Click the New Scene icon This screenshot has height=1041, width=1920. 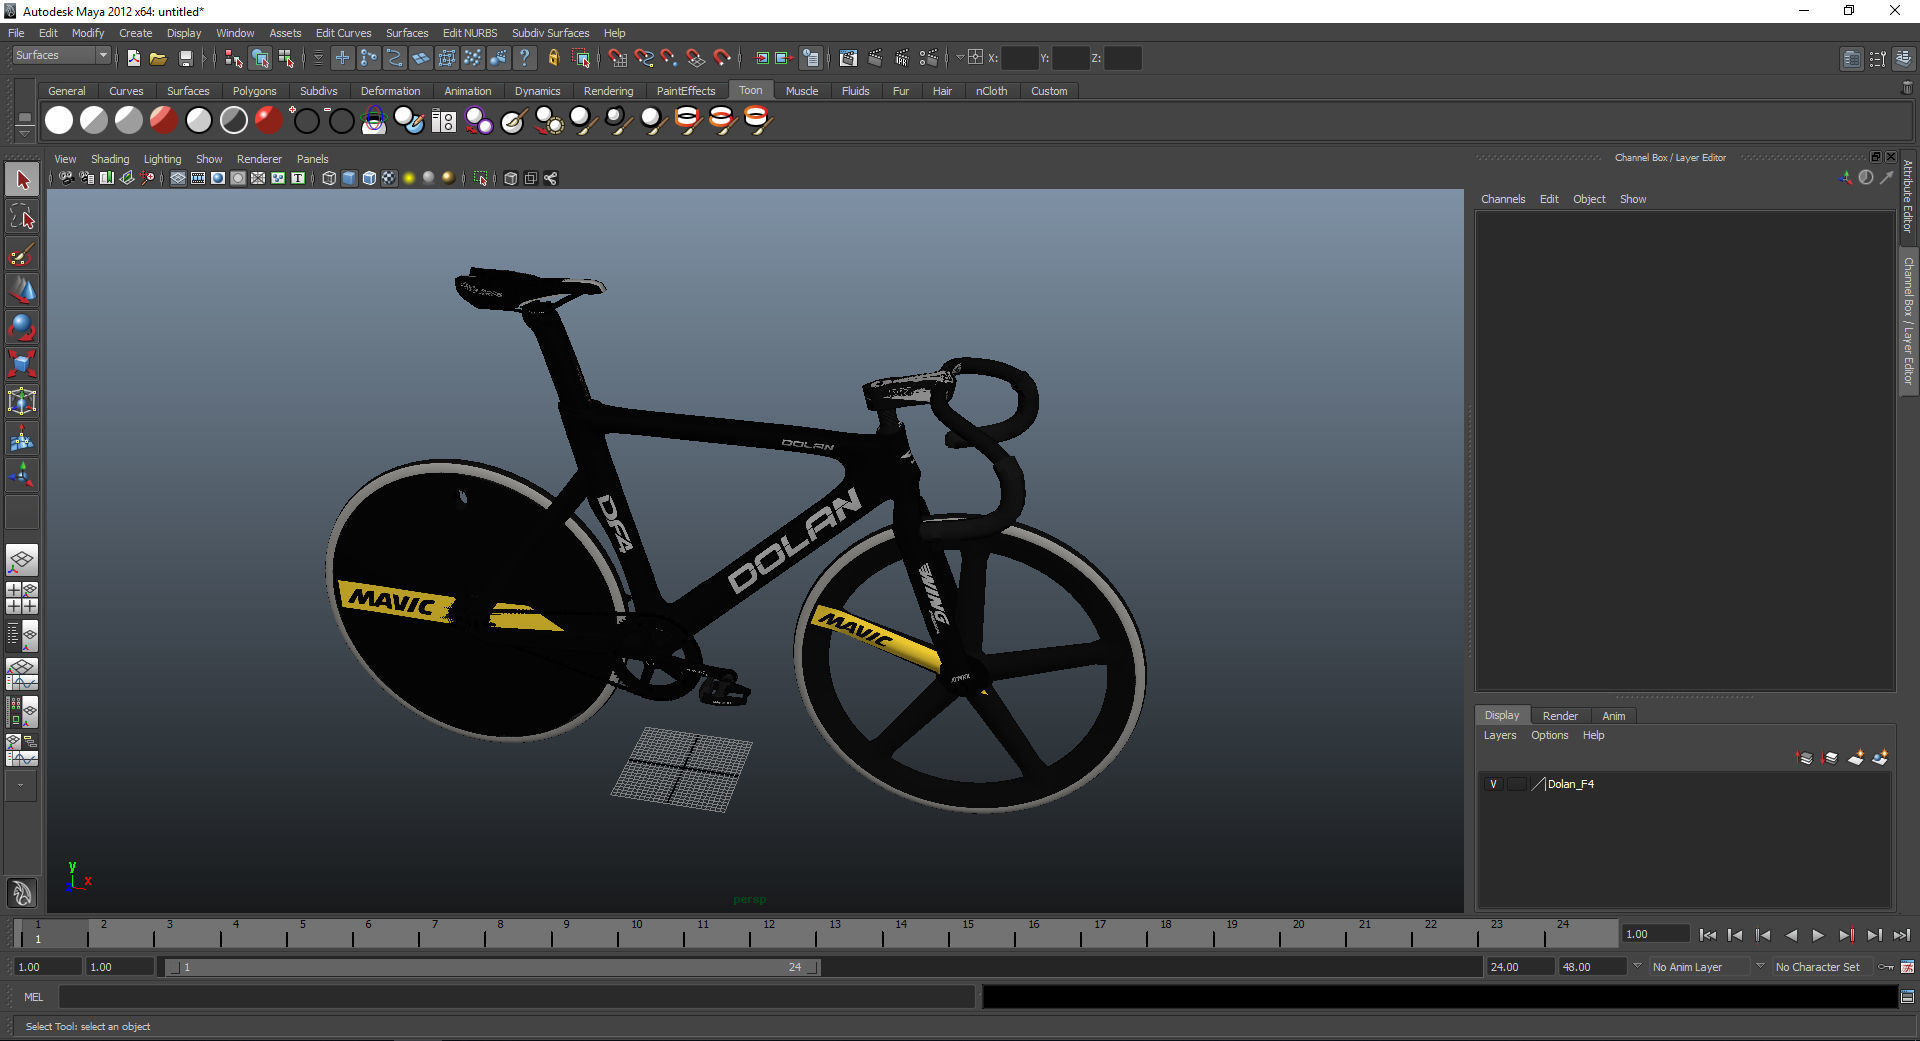[134, 58]
